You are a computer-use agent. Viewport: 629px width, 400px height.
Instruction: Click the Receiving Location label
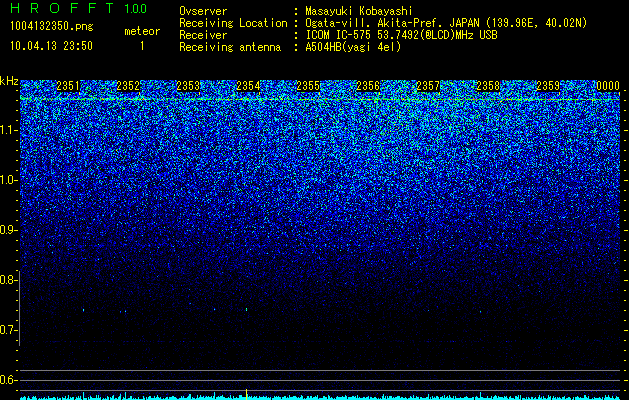tap(233, 23)
